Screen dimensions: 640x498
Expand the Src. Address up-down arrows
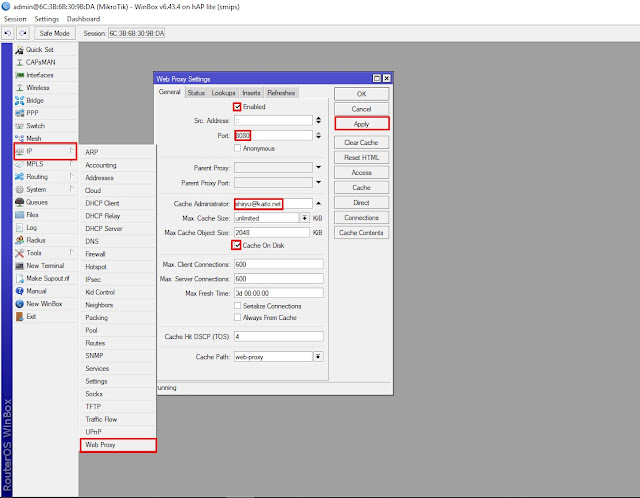tap(318, 120)
